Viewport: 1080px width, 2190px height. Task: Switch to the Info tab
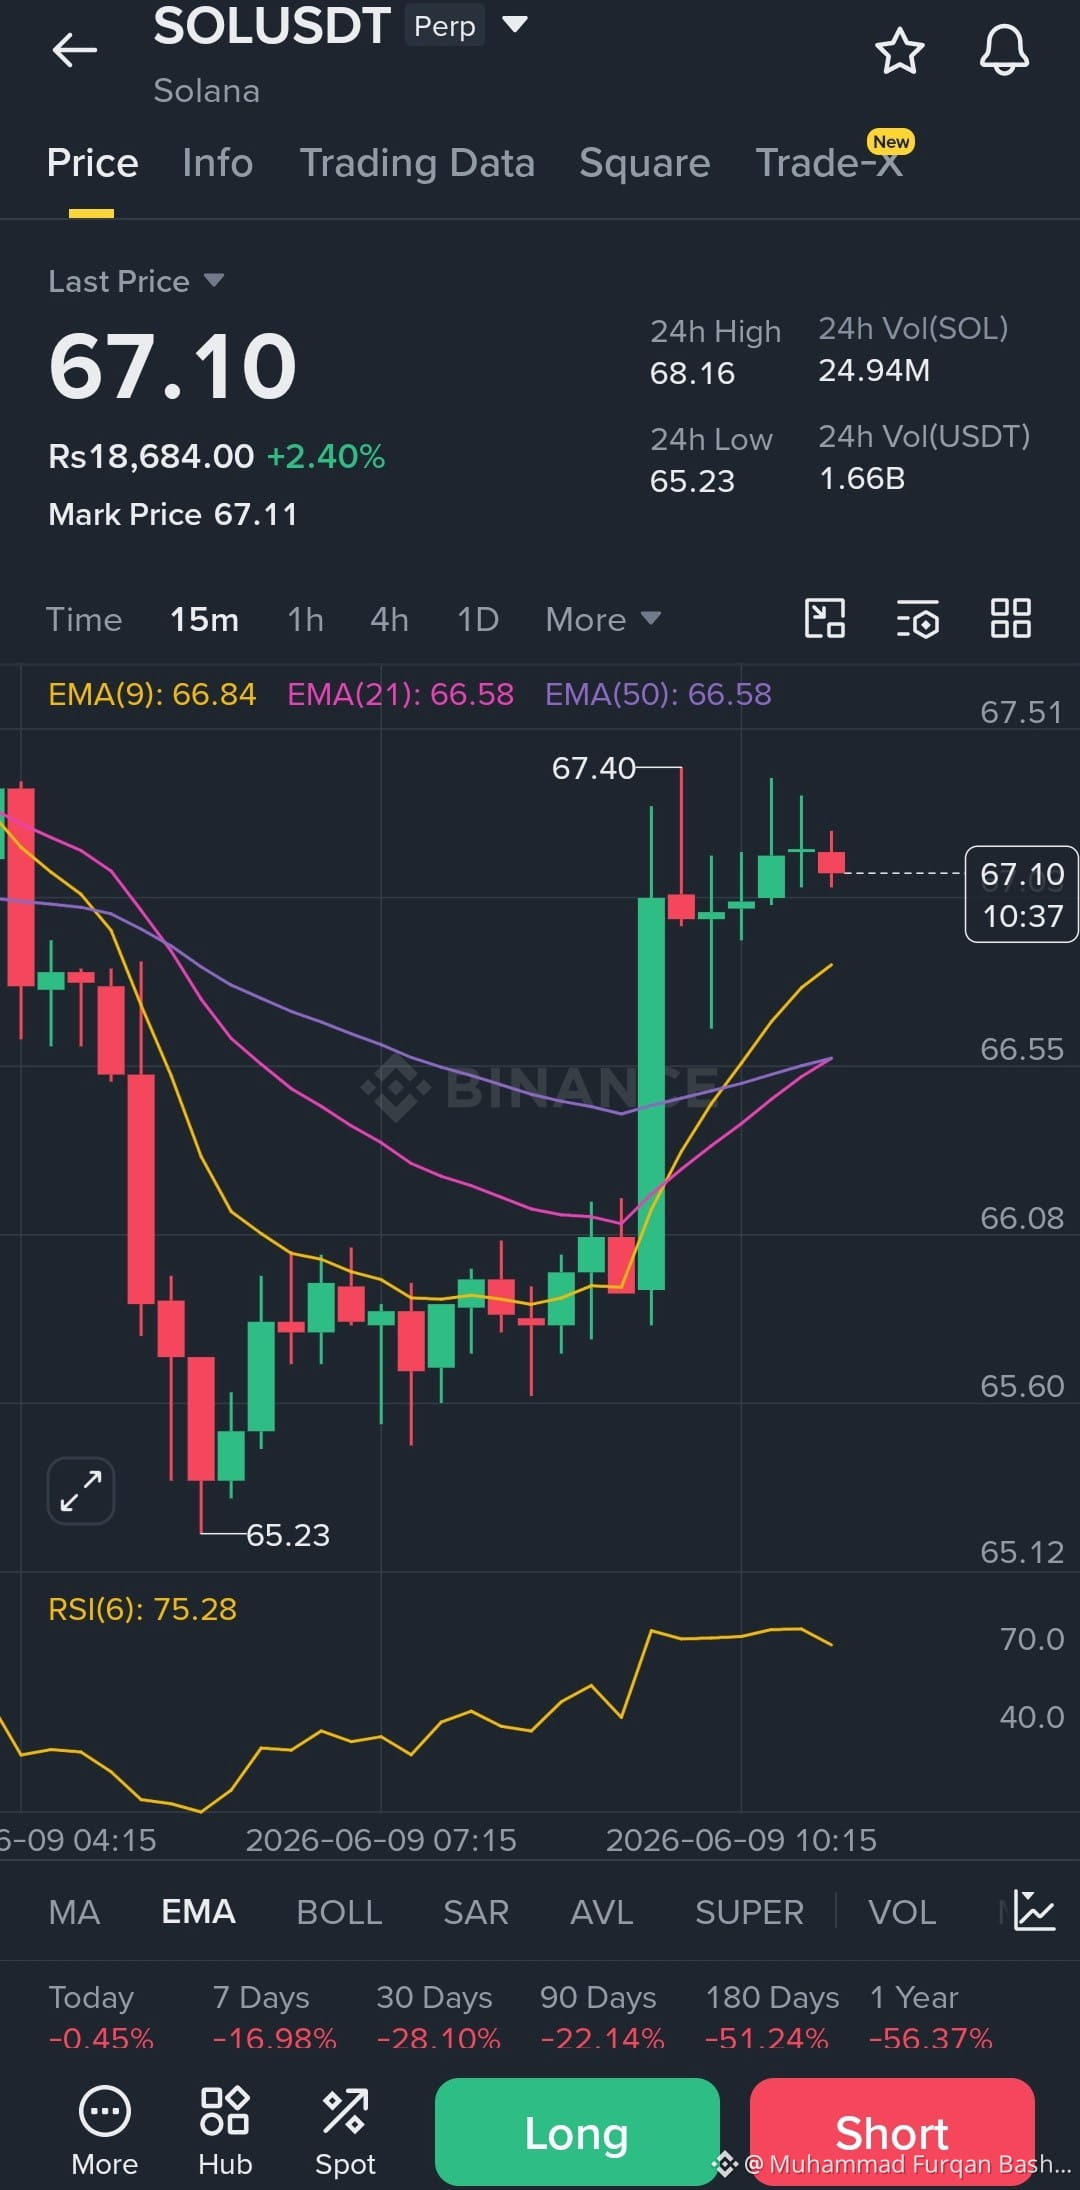tap(217, 163)
